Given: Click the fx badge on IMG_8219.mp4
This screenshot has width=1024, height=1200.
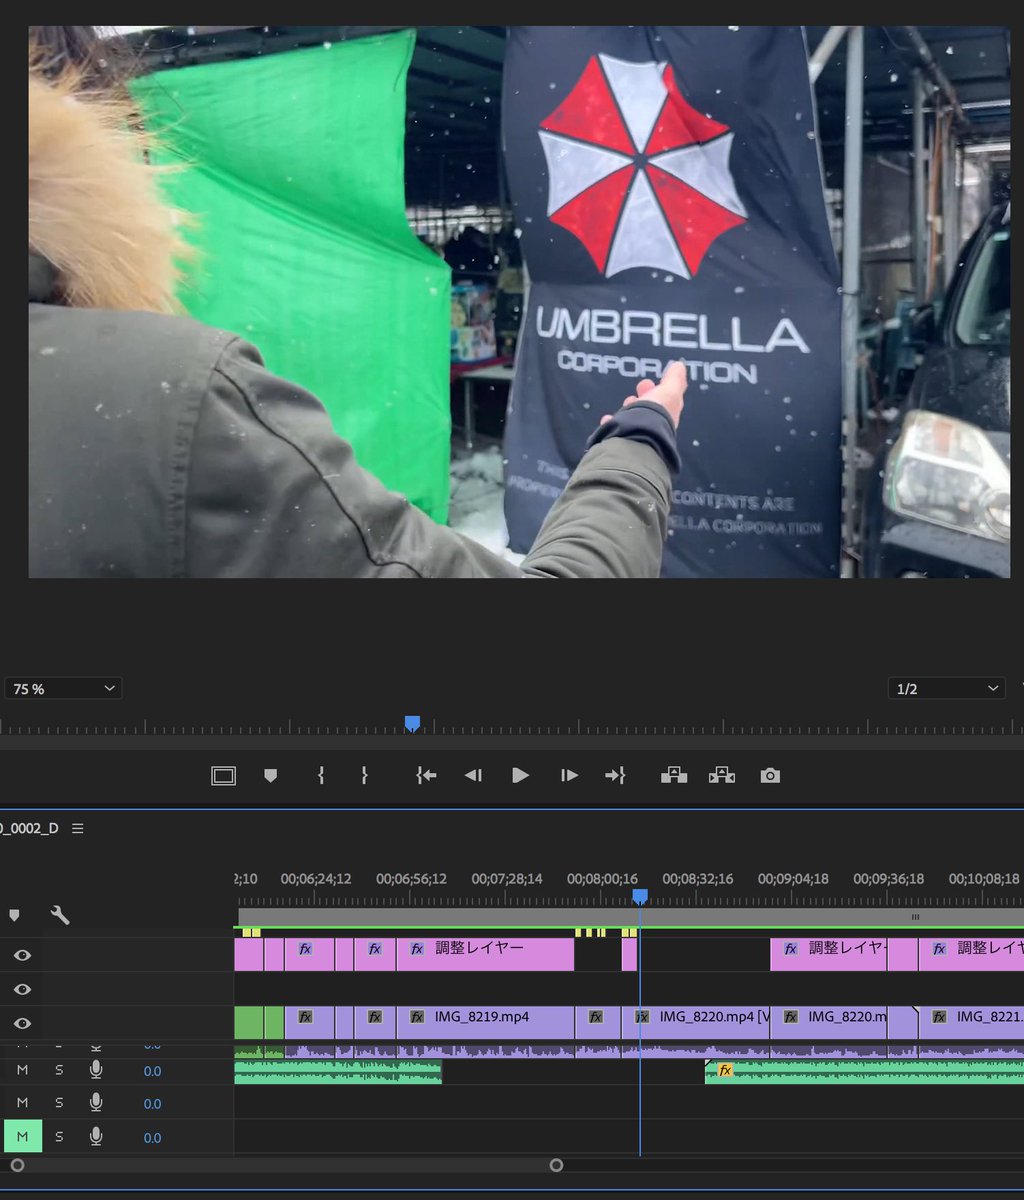Looking at the screenshot, I should coord(417,1017).
